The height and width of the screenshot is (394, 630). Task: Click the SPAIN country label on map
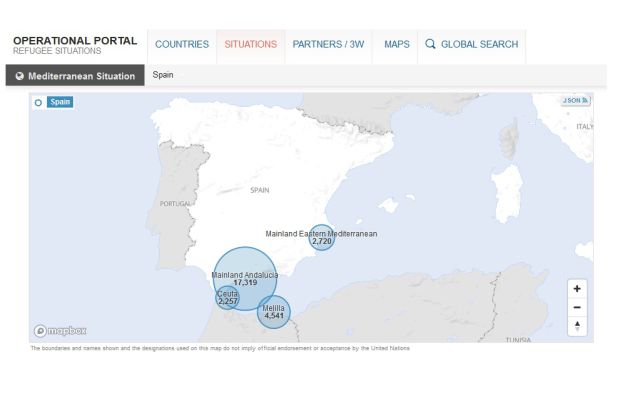pyautogui.click(x=260, y=190)
